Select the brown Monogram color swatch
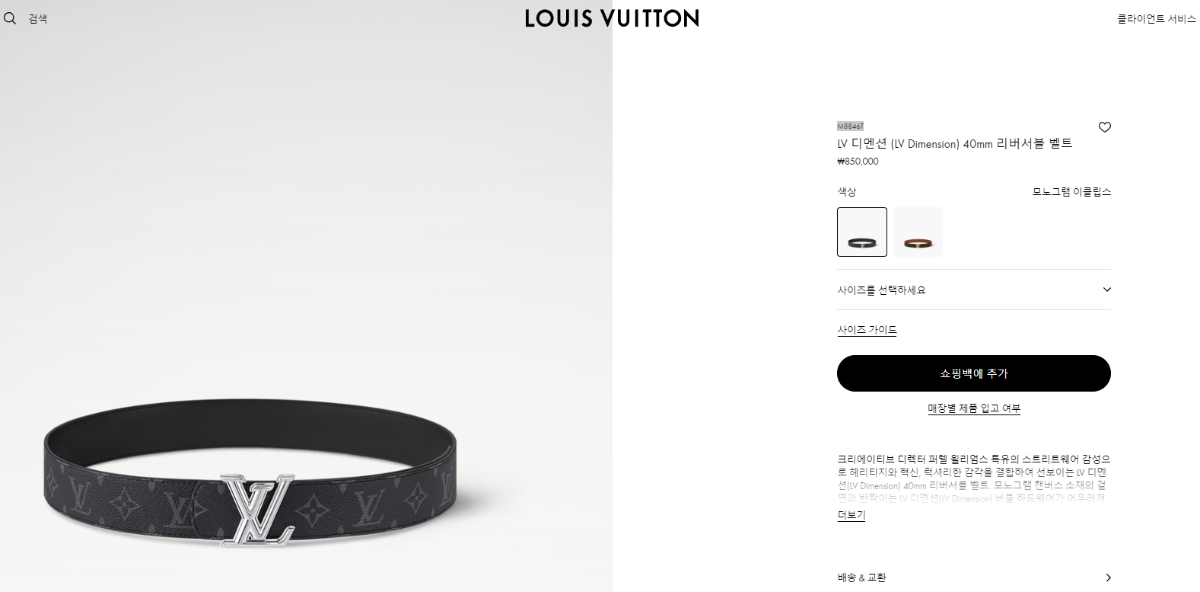The height and width of the screenshot is (592, 1200). pyautogui.click(x=918, y=232)
